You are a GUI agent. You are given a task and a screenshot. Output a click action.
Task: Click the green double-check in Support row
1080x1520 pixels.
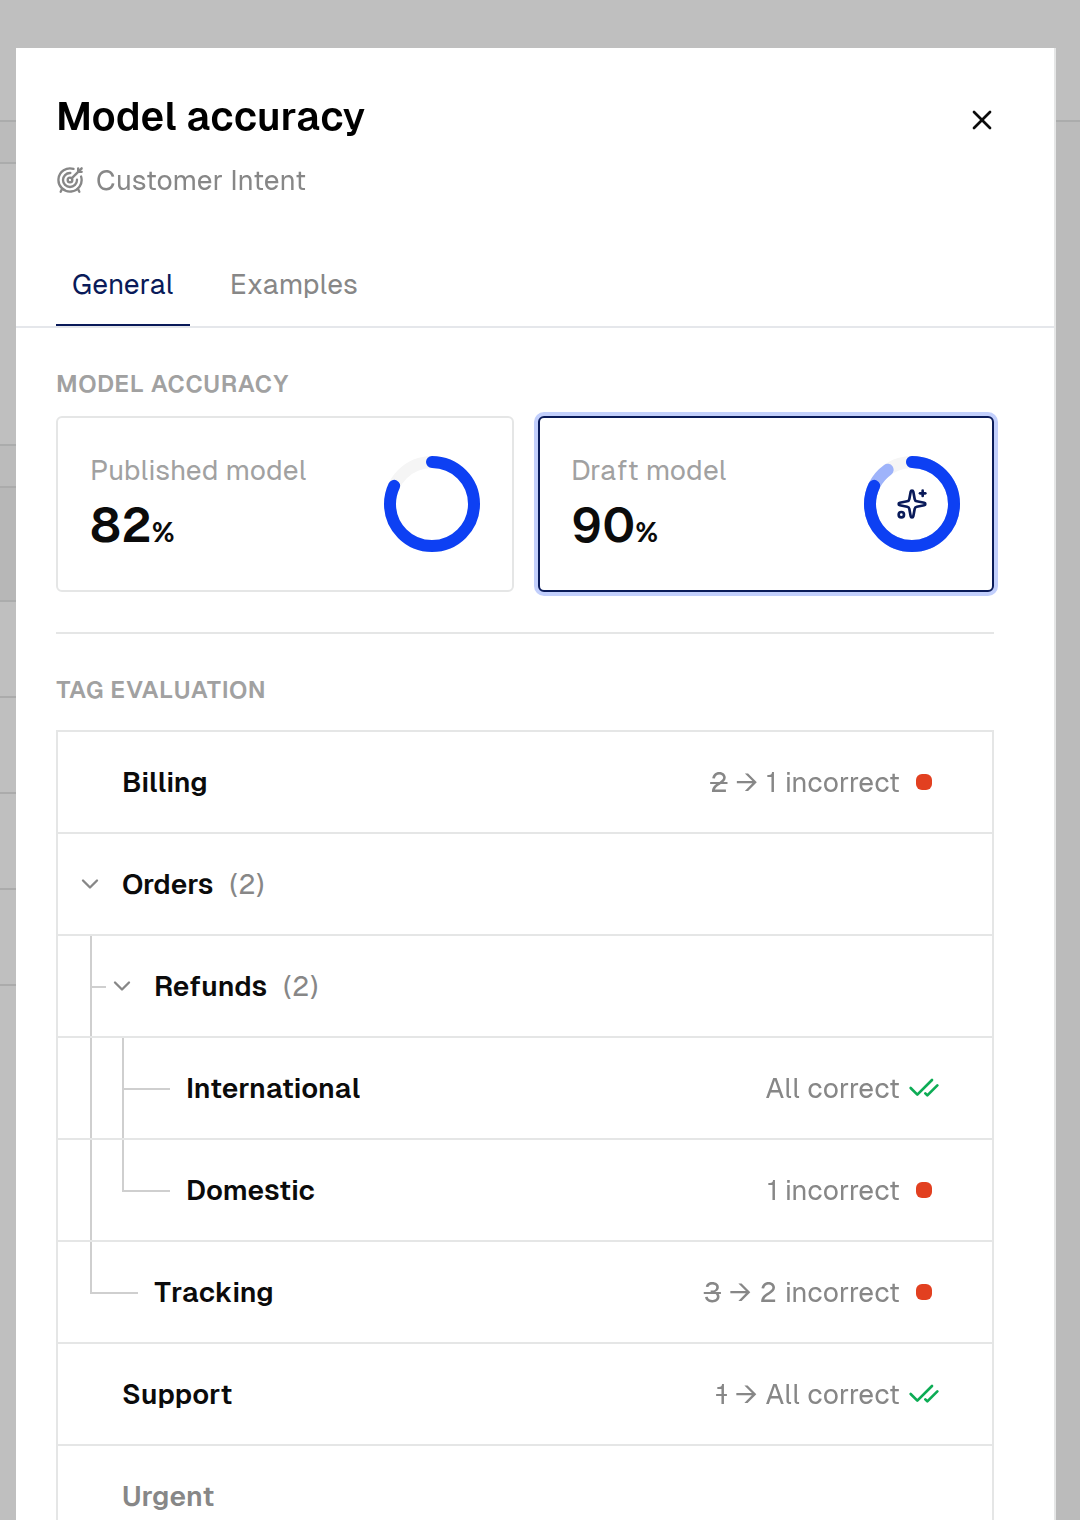924,1394
